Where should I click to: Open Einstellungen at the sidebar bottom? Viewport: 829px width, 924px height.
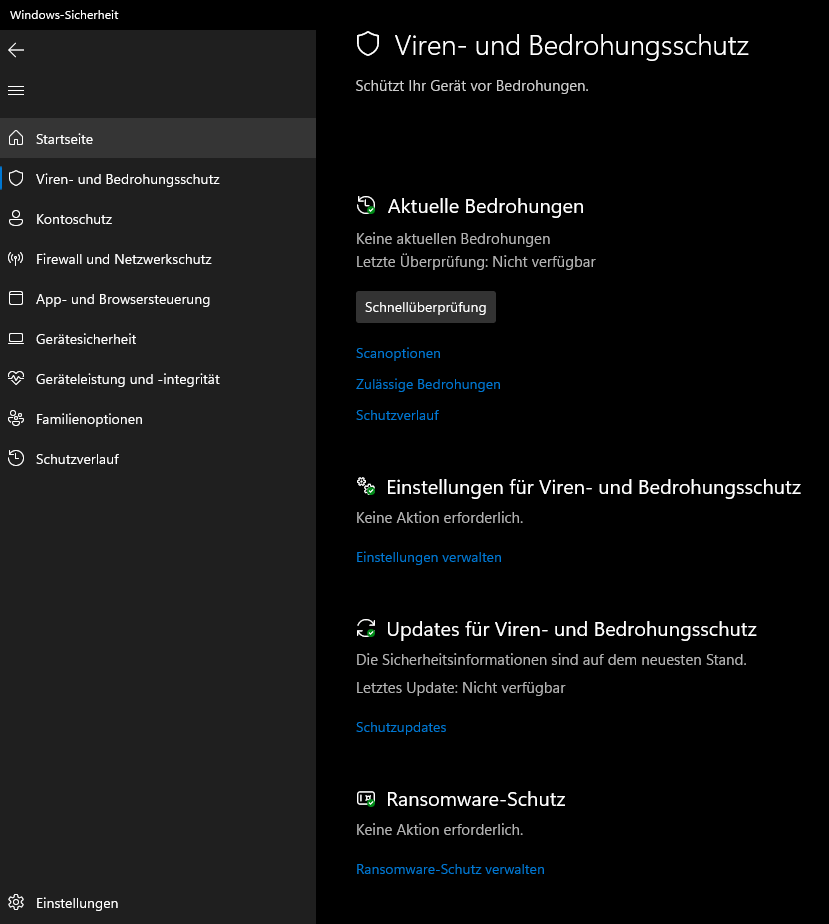point(76,903)
